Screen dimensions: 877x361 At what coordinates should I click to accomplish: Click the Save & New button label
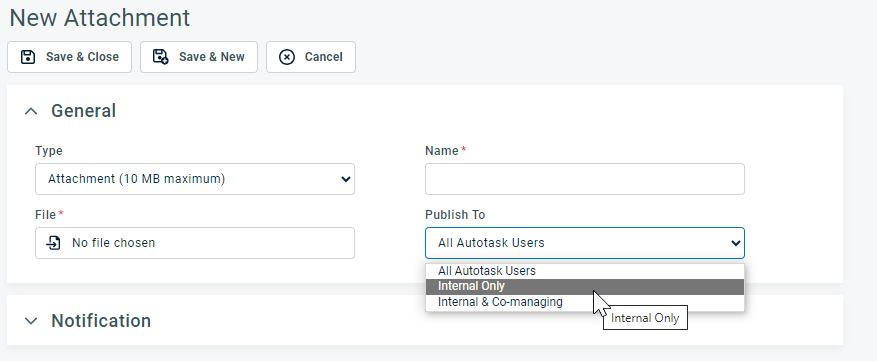click(x=211, y=57)
